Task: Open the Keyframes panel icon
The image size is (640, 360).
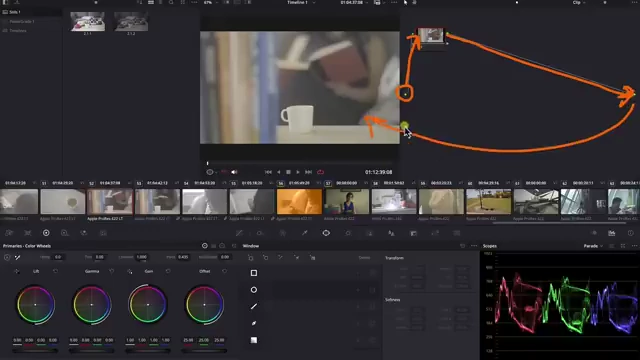Action: (x=594, y=233)
